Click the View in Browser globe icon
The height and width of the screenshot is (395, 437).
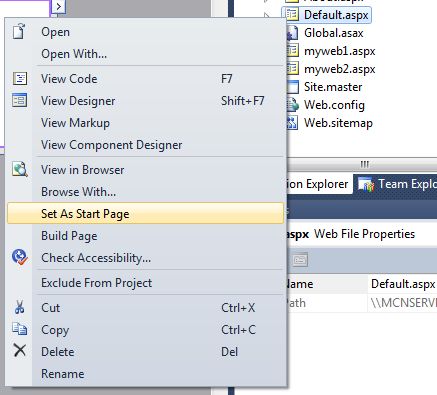[20, 169]
